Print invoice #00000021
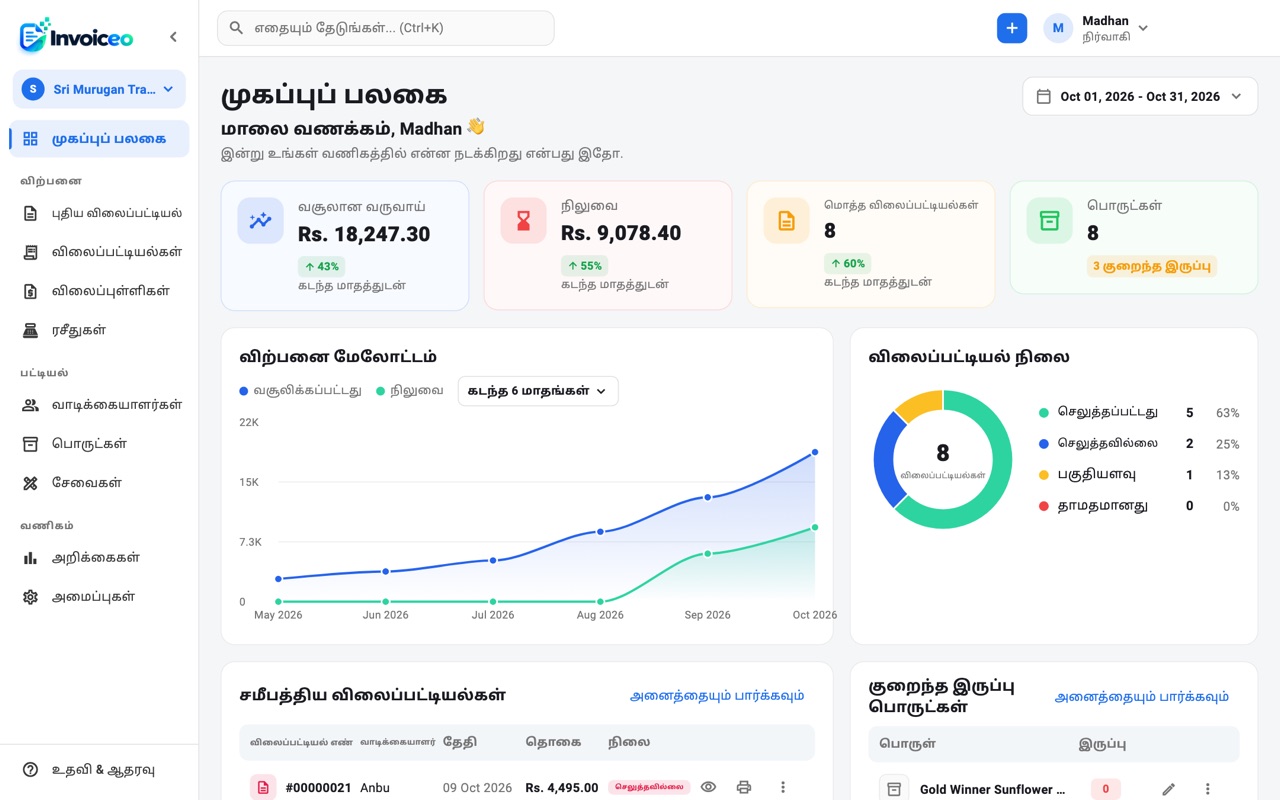Screen dimensions: 1280x800 point(744,787)
